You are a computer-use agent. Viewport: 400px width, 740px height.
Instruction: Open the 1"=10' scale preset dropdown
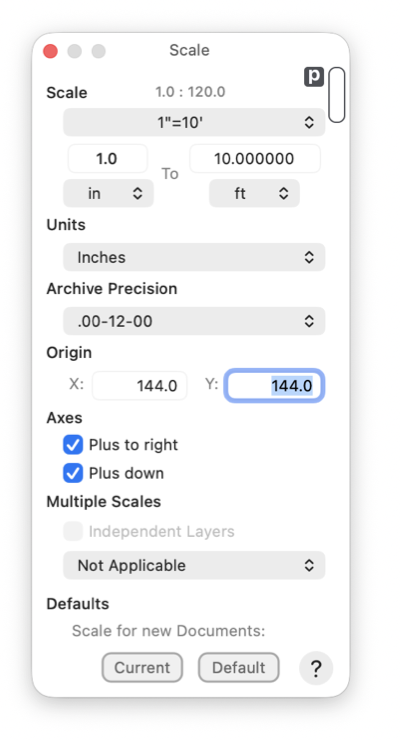coord(194,122)
